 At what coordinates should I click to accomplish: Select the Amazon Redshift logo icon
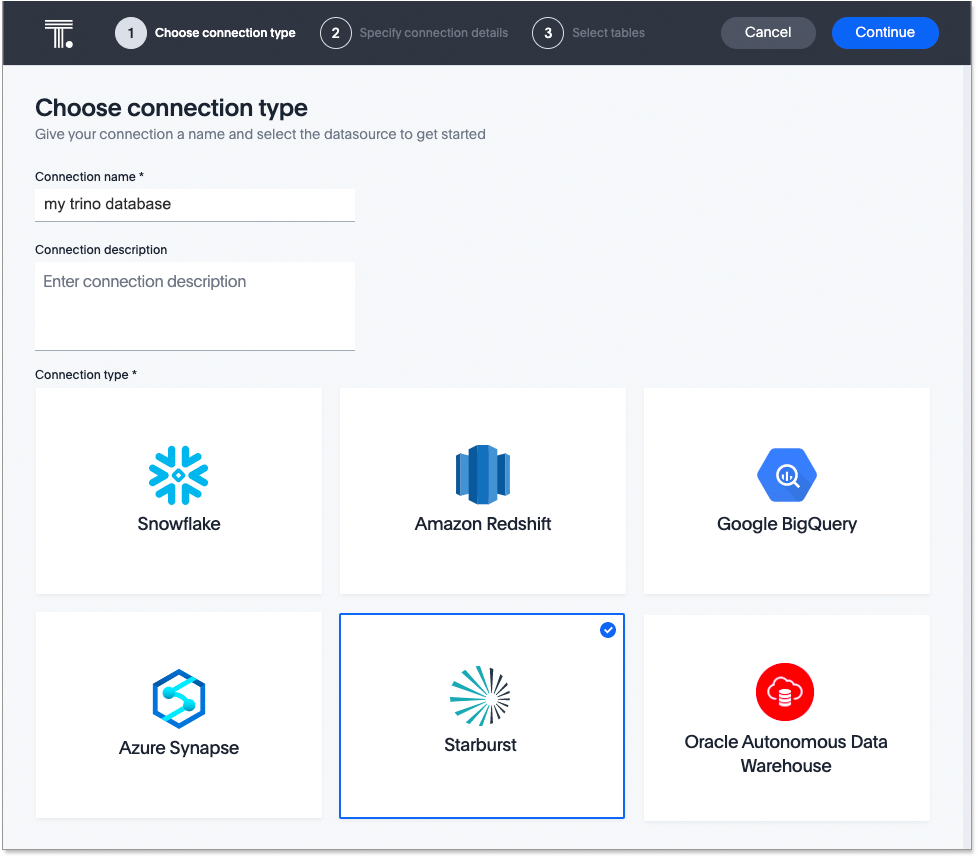483,474
